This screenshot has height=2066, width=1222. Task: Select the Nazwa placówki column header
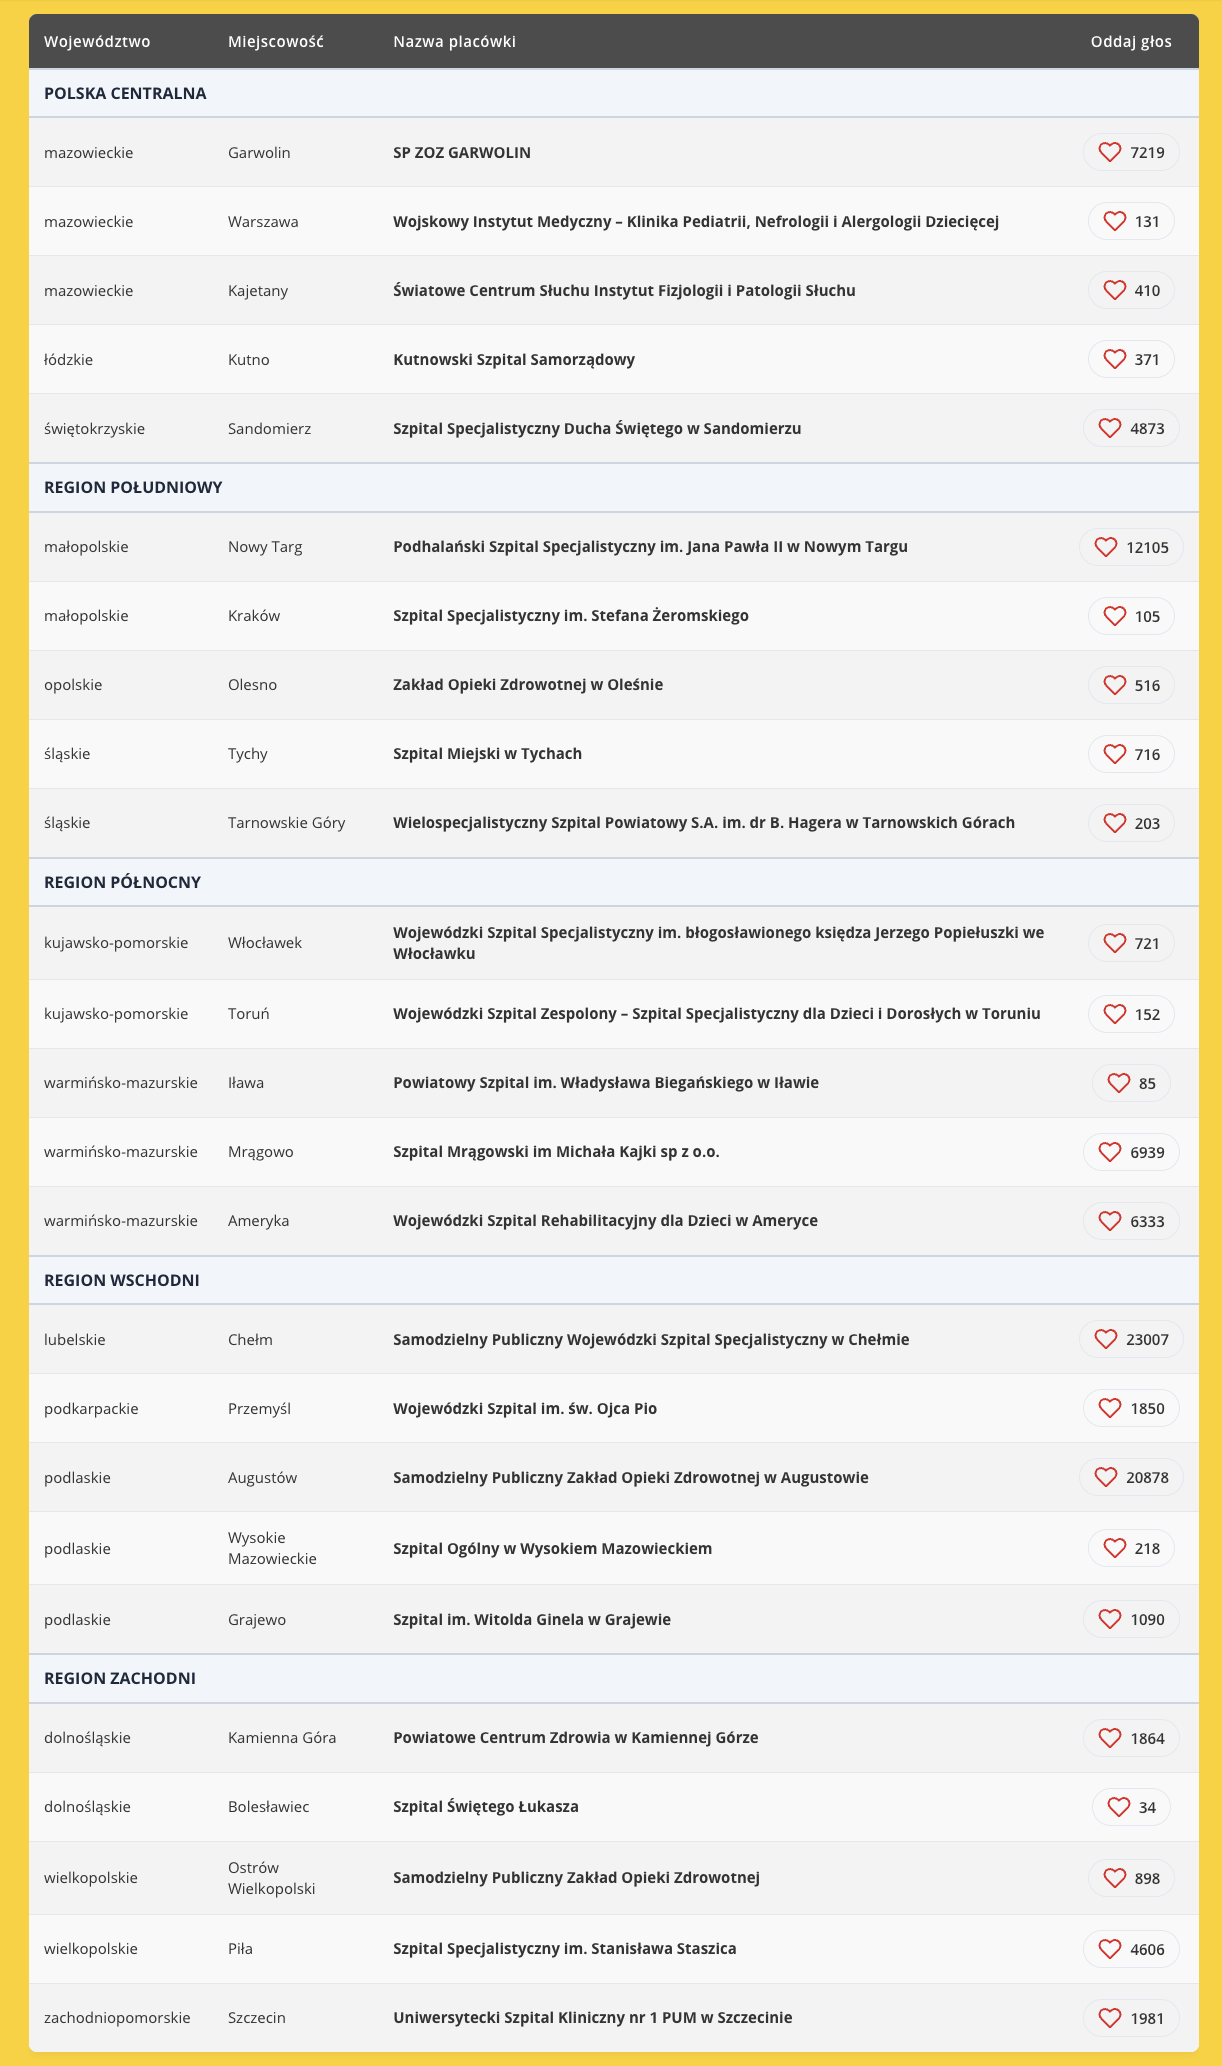click(454, 41)
